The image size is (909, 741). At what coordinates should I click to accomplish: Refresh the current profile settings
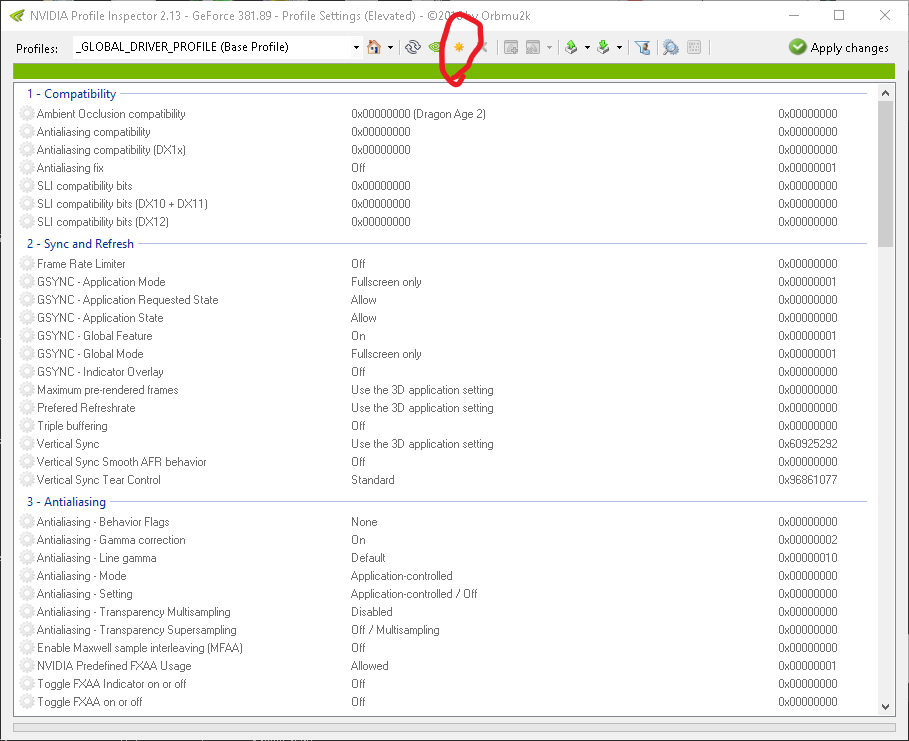click(413, 47)
